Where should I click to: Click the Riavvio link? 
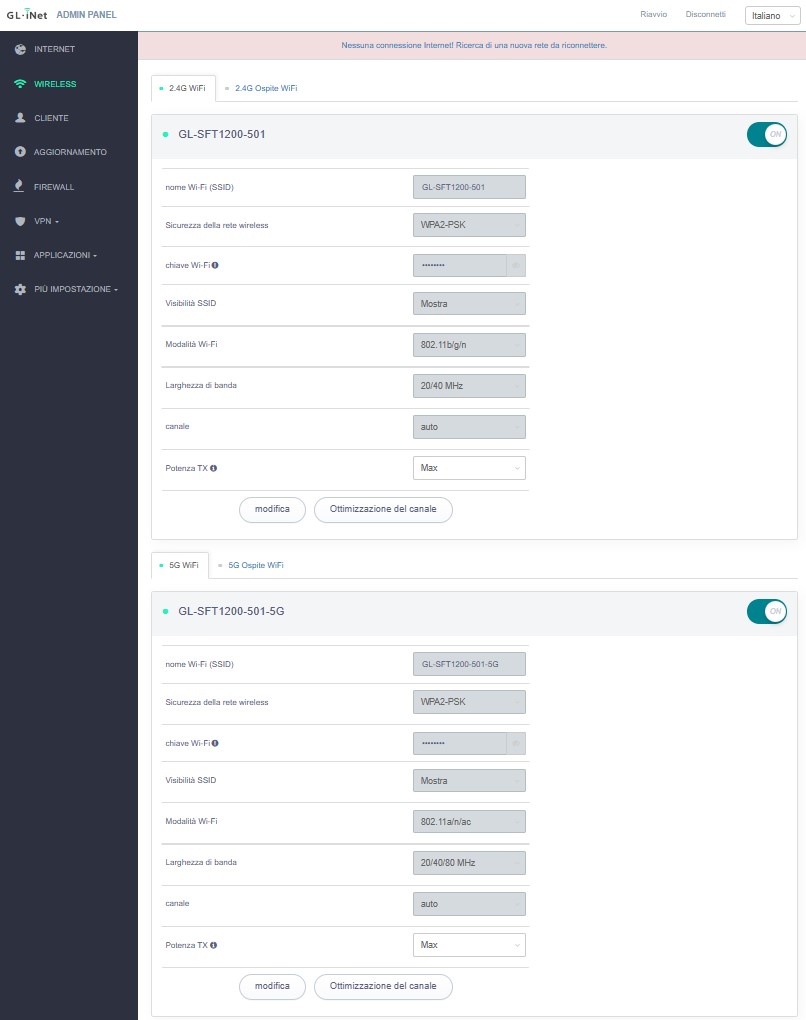click(653, 14)
